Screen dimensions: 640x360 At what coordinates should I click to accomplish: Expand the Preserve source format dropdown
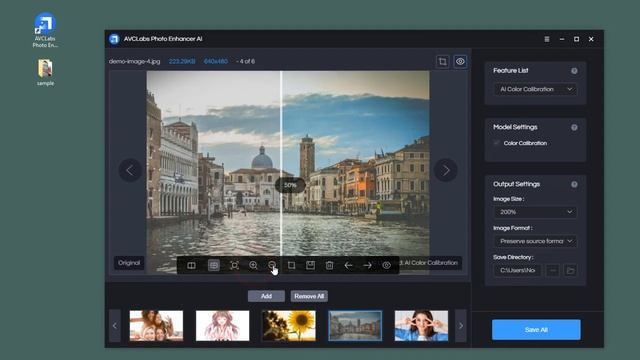click(536, 241)
